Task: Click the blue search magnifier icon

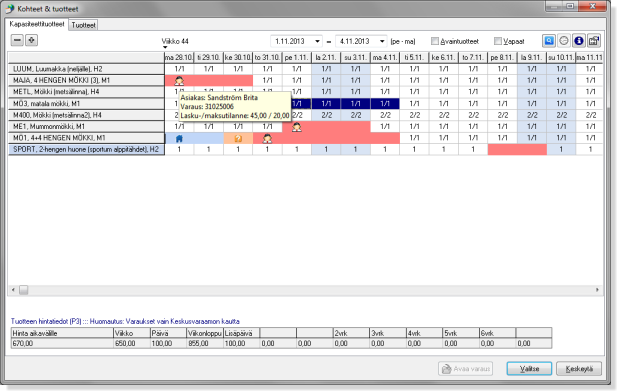Action: click(x=549, y=41)
